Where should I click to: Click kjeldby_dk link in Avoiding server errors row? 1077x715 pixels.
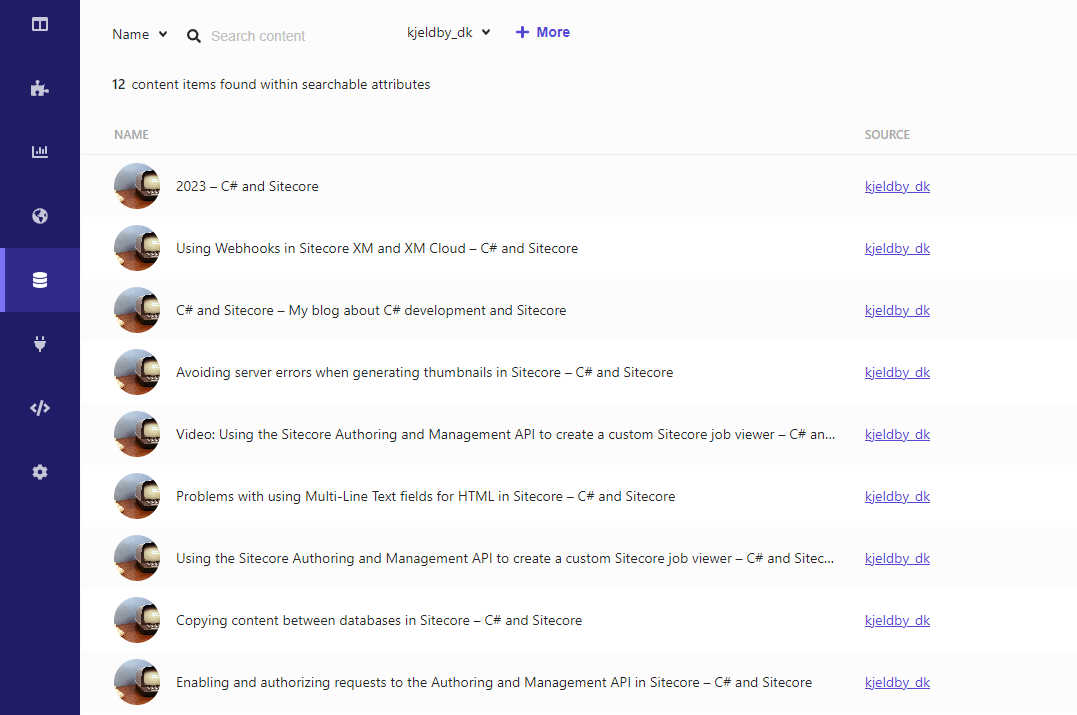click(897, 372)
